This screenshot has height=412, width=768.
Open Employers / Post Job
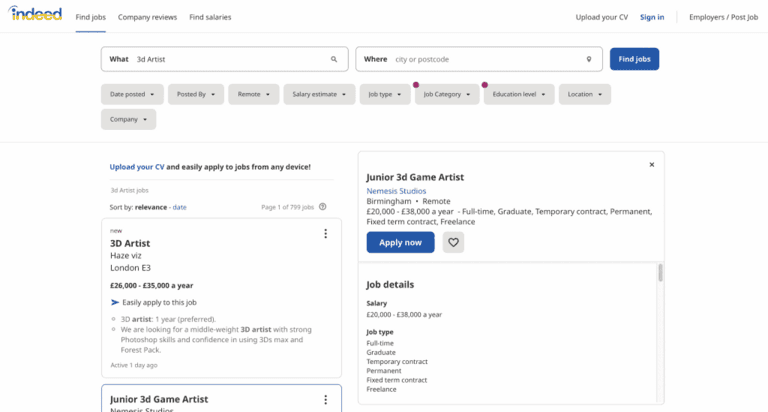pyautogui.click(x=723, y=17)
